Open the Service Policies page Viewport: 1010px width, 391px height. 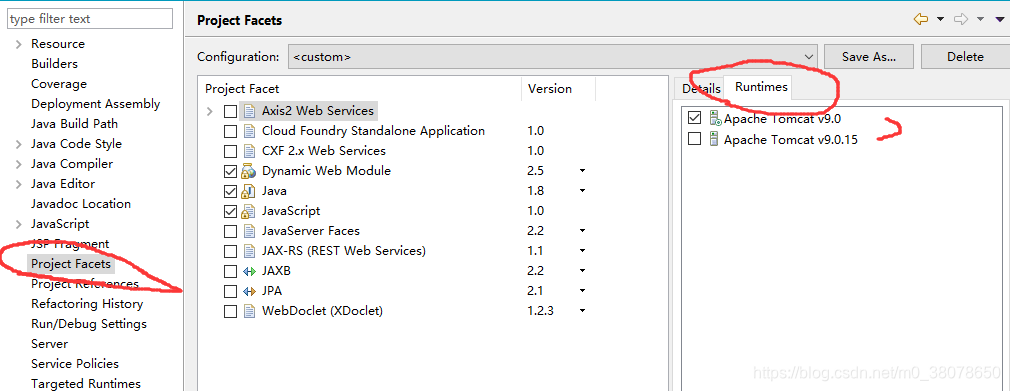(x=75, y=363)
